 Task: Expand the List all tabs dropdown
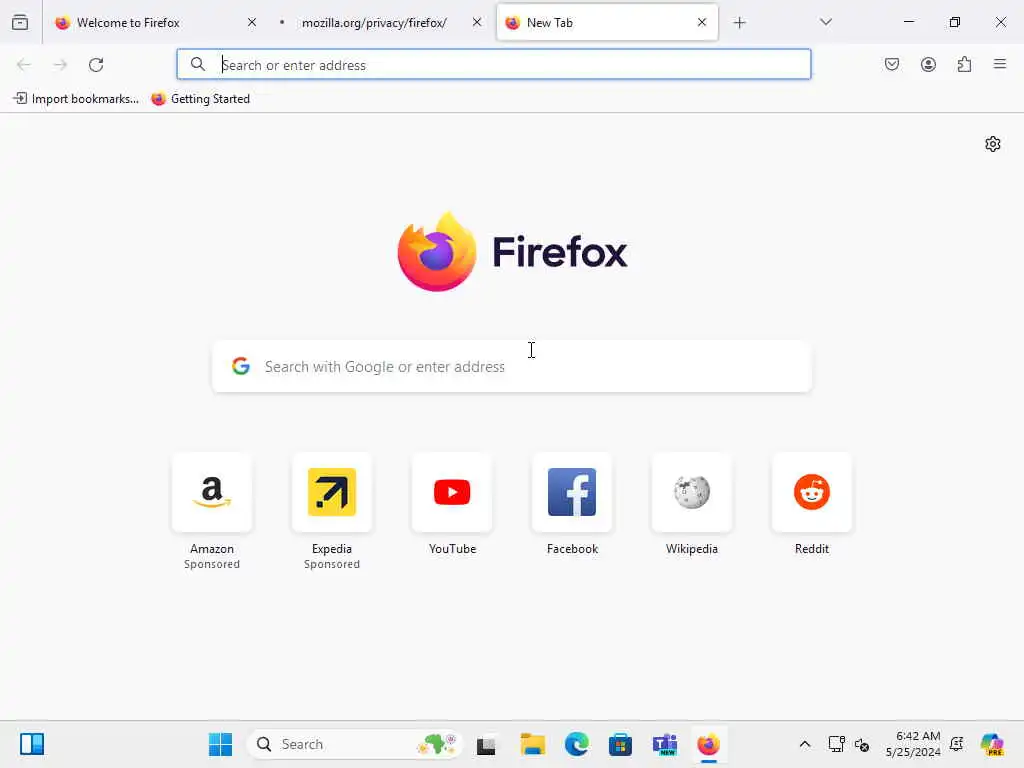(x=826, y=22)
